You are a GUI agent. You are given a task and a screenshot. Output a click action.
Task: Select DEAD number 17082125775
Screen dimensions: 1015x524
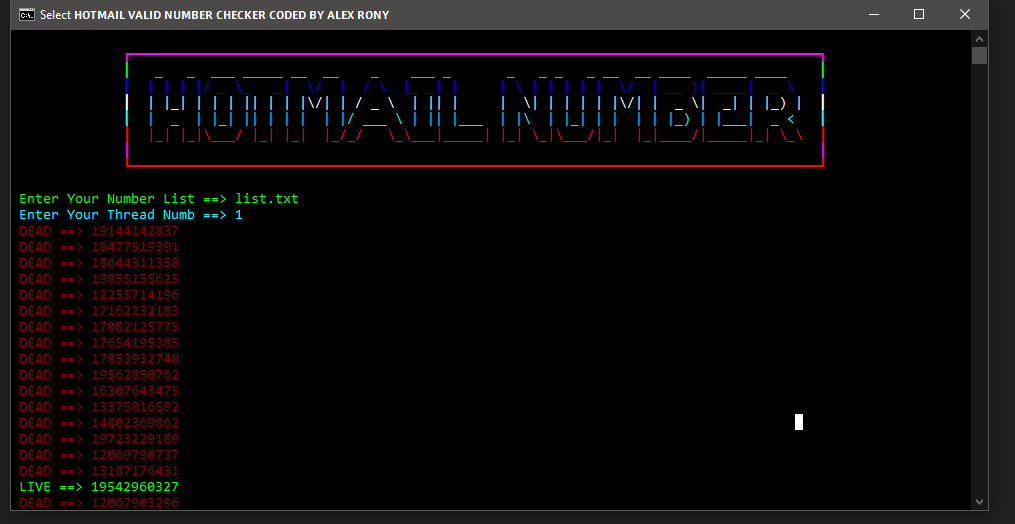point(135,326)
